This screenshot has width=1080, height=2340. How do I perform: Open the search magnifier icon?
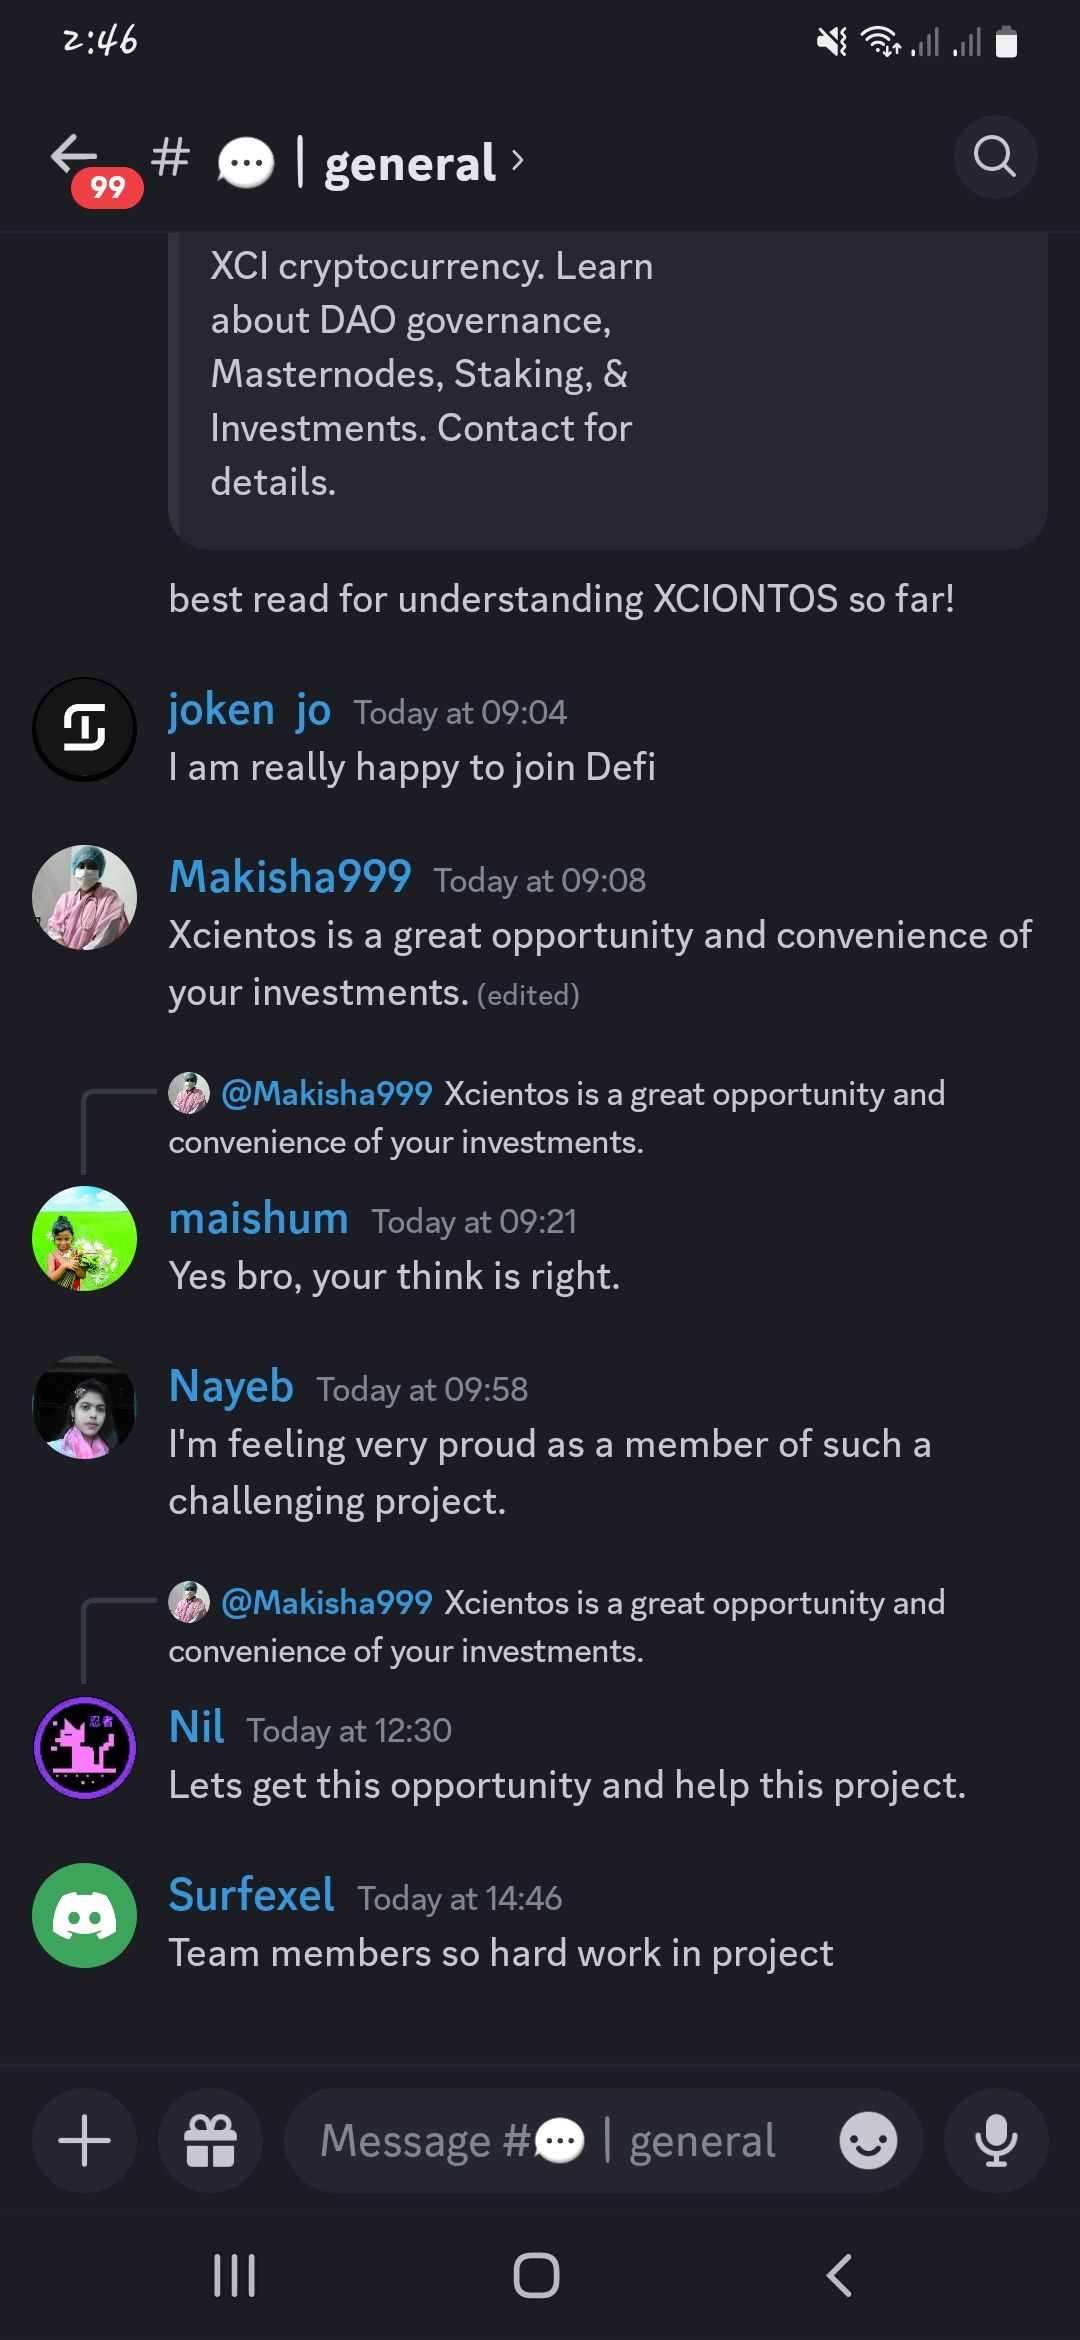(x=994, y=157)
